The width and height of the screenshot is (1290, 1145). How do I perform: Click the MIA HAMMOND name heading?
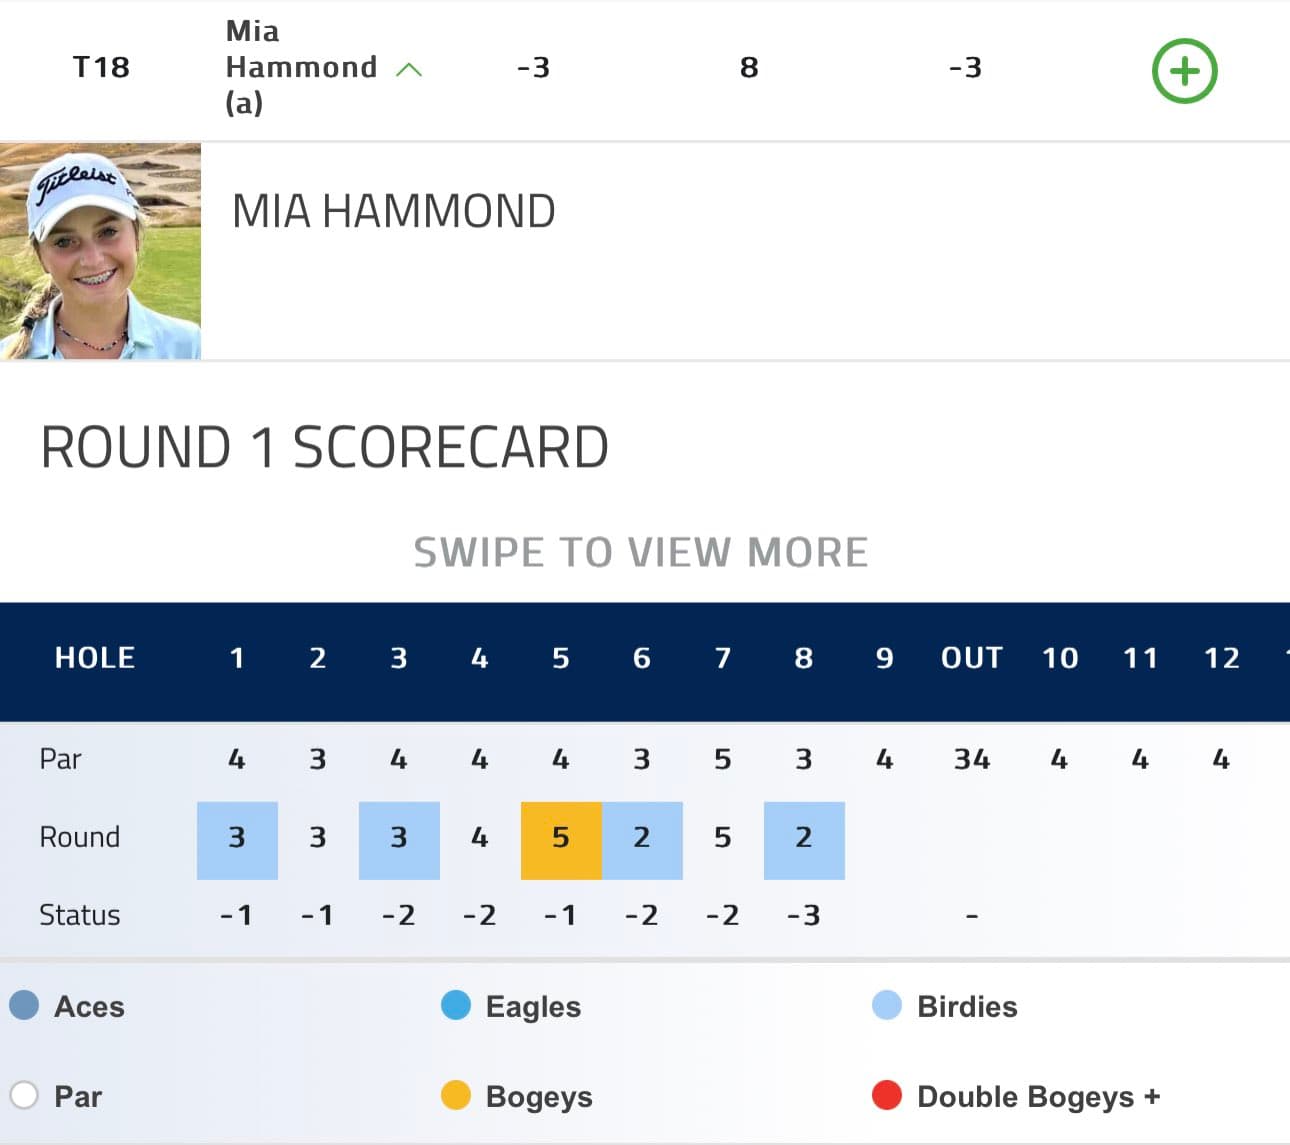pyautogui.click(x=394, y=212)
